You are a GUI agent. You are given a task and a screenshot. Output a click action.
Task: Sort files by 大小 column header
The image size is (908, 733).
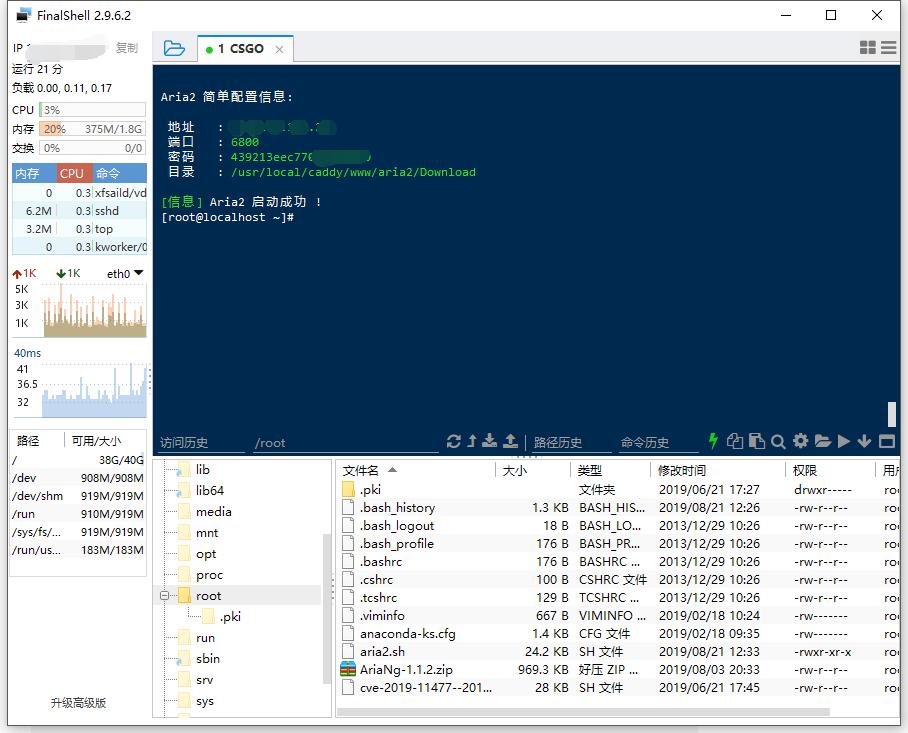[533, 470]
